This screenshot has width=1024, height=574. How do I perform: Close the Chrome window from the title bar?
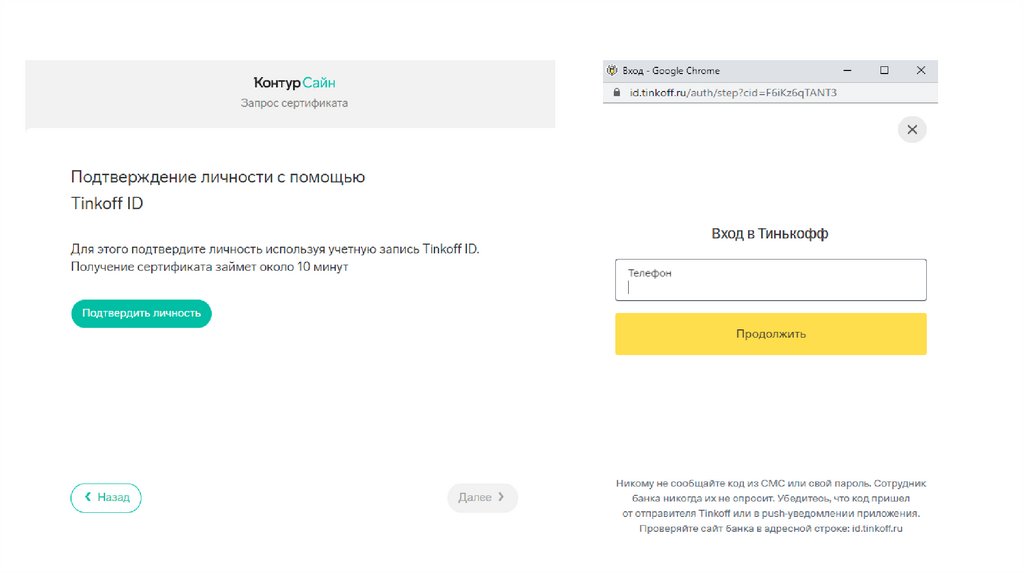tap(920, 71)
